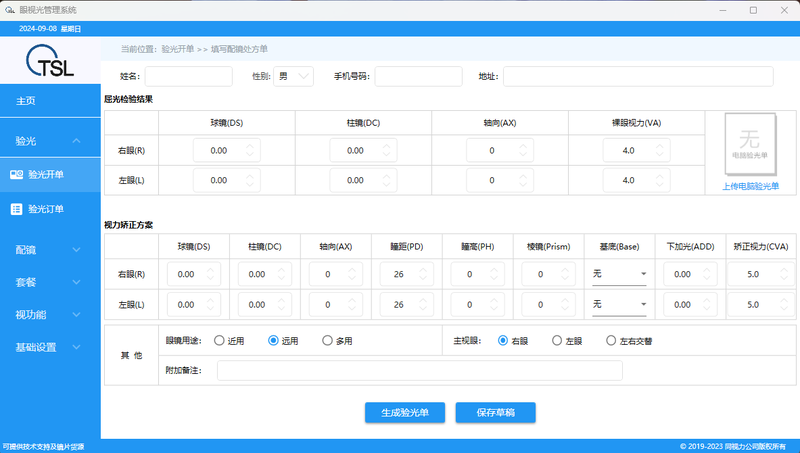Click the date 2024-09-08 in header
The height and width of the screenshot is (453, 800).
(38, 29)
